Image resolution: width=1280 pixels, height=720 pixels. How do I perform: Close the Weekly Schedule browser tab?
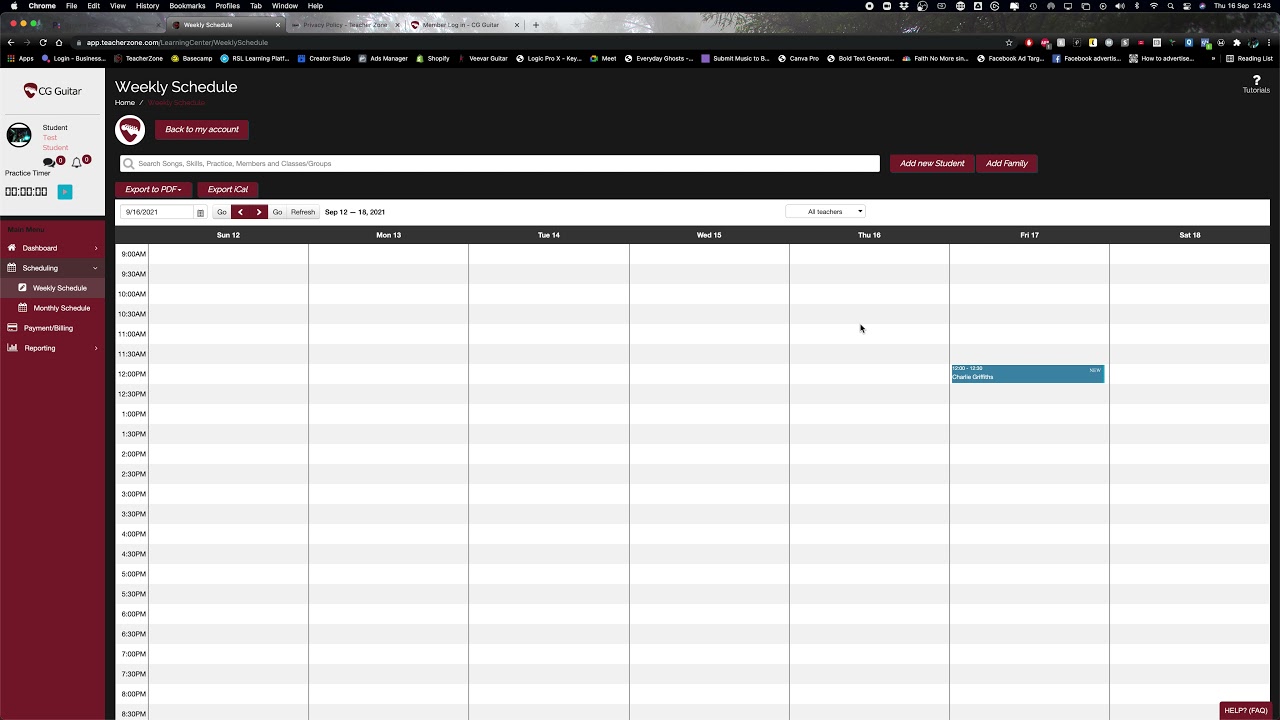pyautogui.click(x=278, y=25)
